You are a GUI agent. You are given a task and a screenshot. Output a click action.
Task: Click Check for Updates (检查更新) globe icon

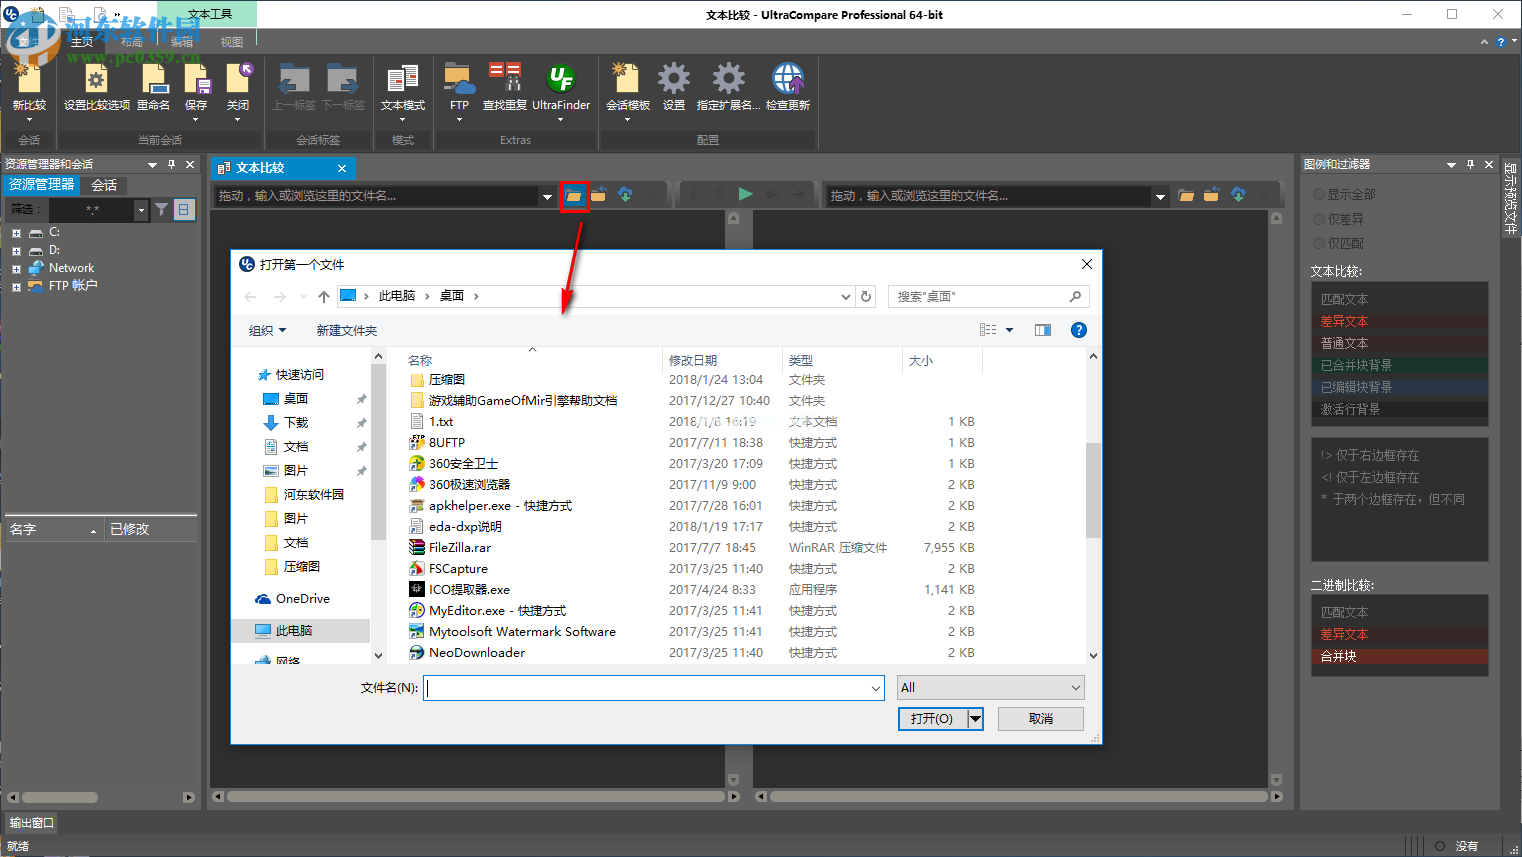tap(787, 80)
